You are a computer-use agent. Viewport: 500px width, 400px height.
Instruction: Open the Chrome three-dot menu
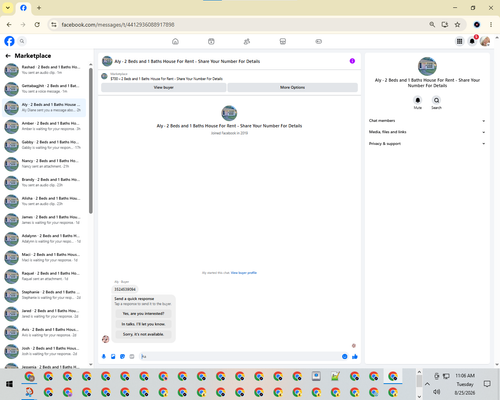point(491,25)
